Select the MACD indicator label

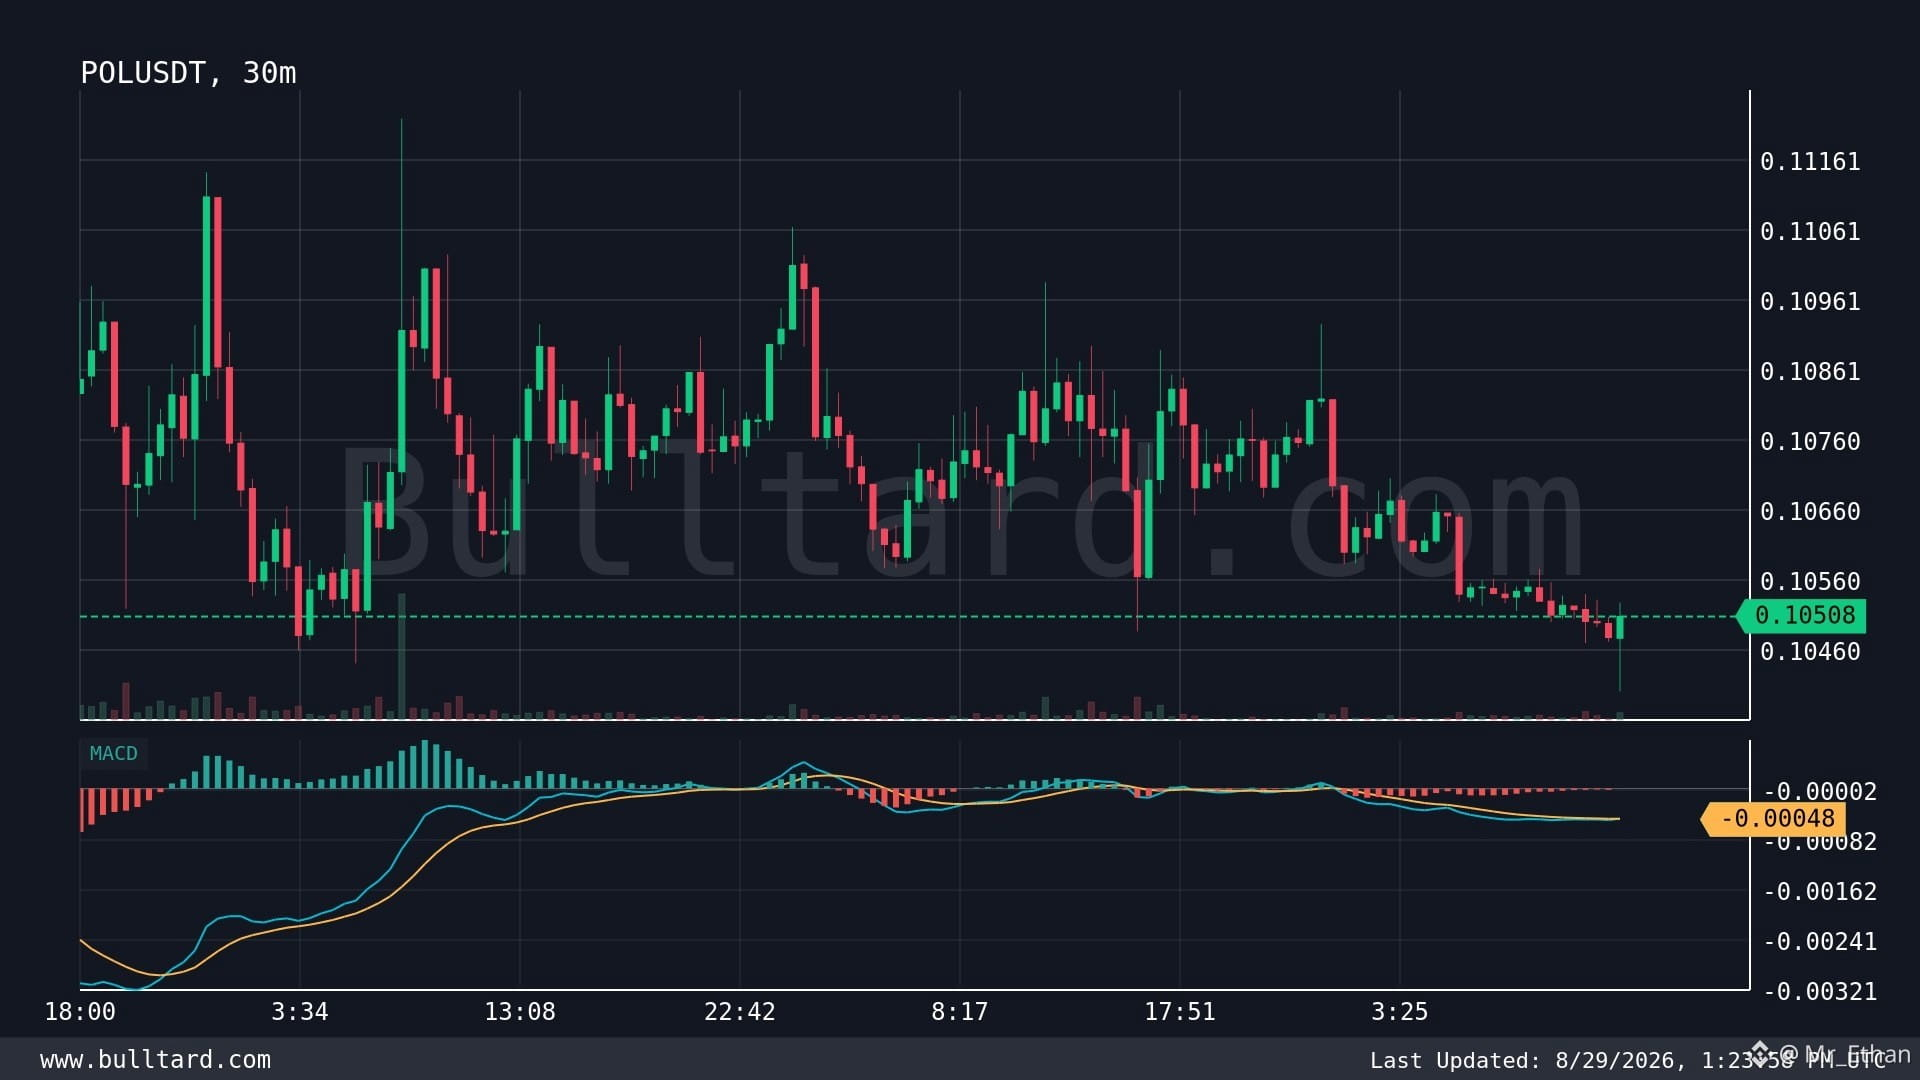[x=113, y=753]
